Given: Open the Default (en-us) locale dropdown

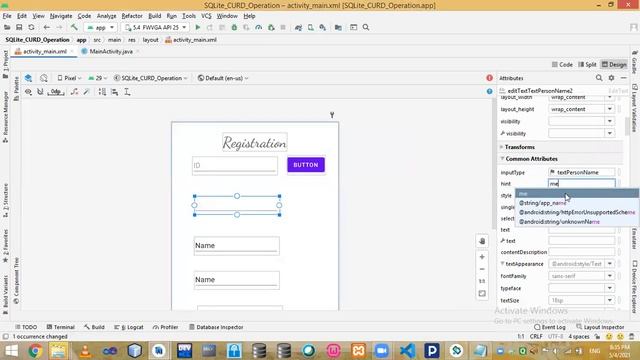Looking at the screenshot, I should pyautogui.click(x=223, y=78).
